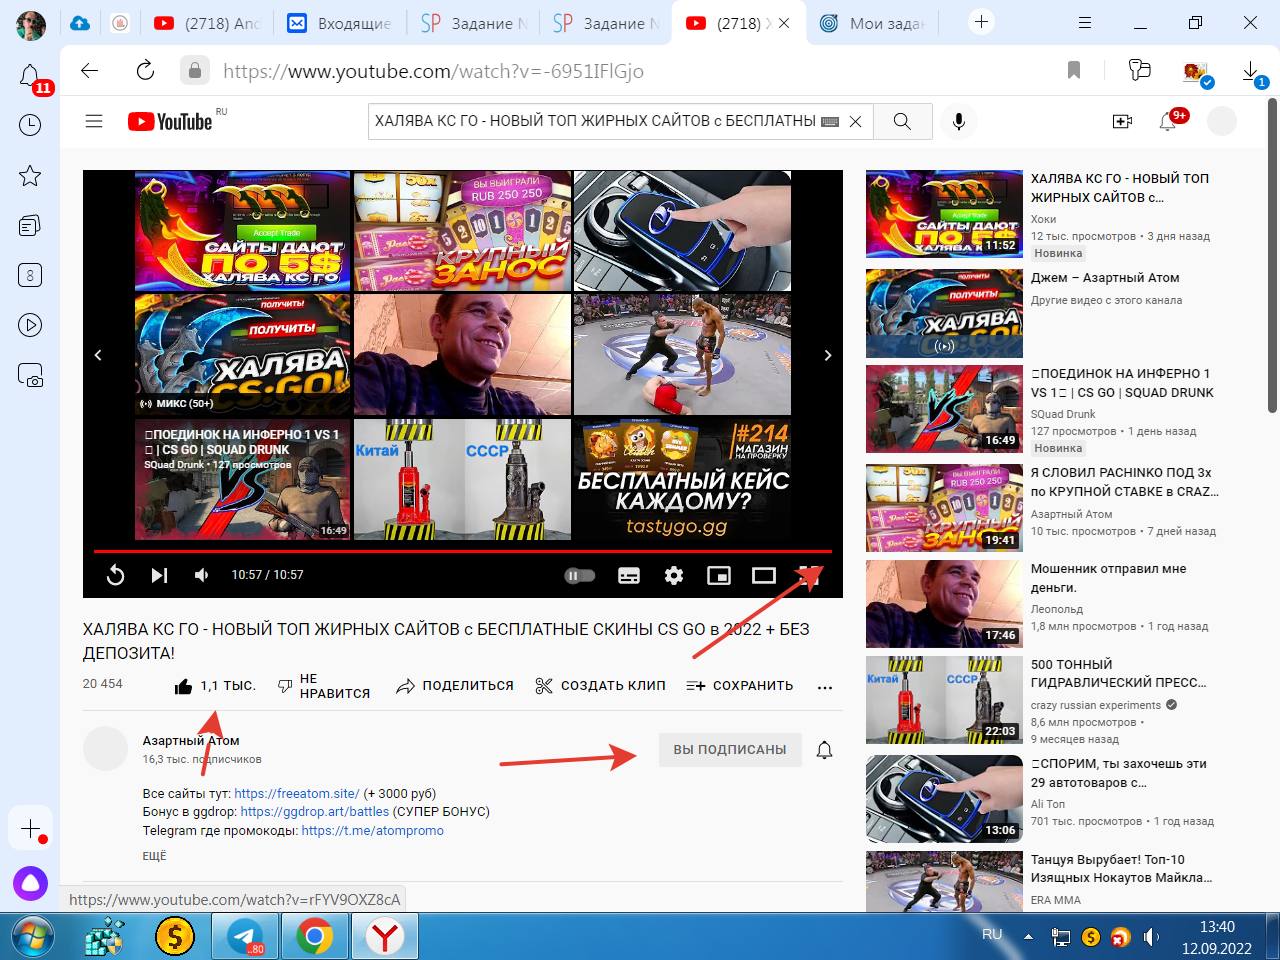Open the create video menu
Viewport: 1280px width, 960px height.
click(1122, 121)
